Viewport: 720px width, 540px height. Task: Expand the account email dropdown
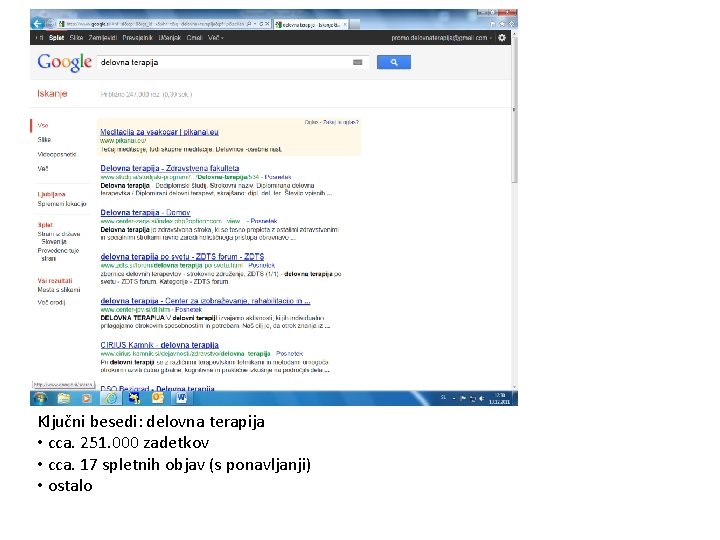(x=442, y=38)
